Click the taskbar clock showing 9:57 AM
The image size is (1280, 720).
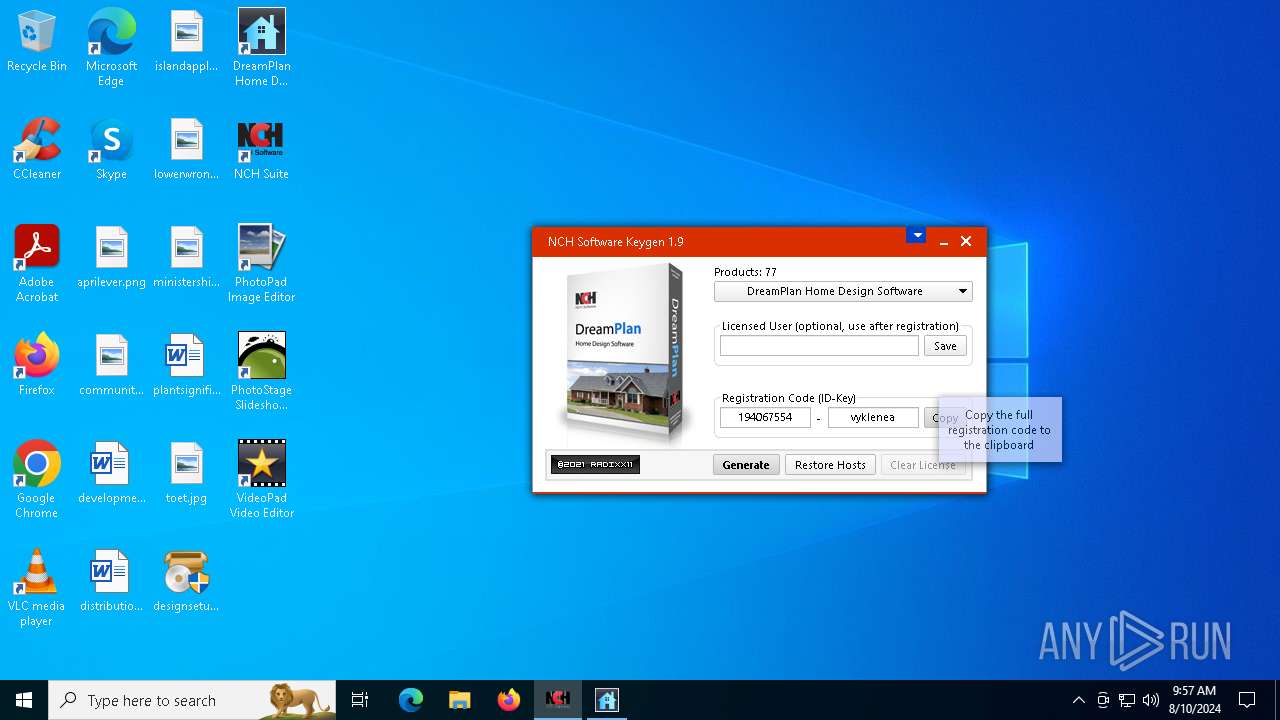(1194, 700)
